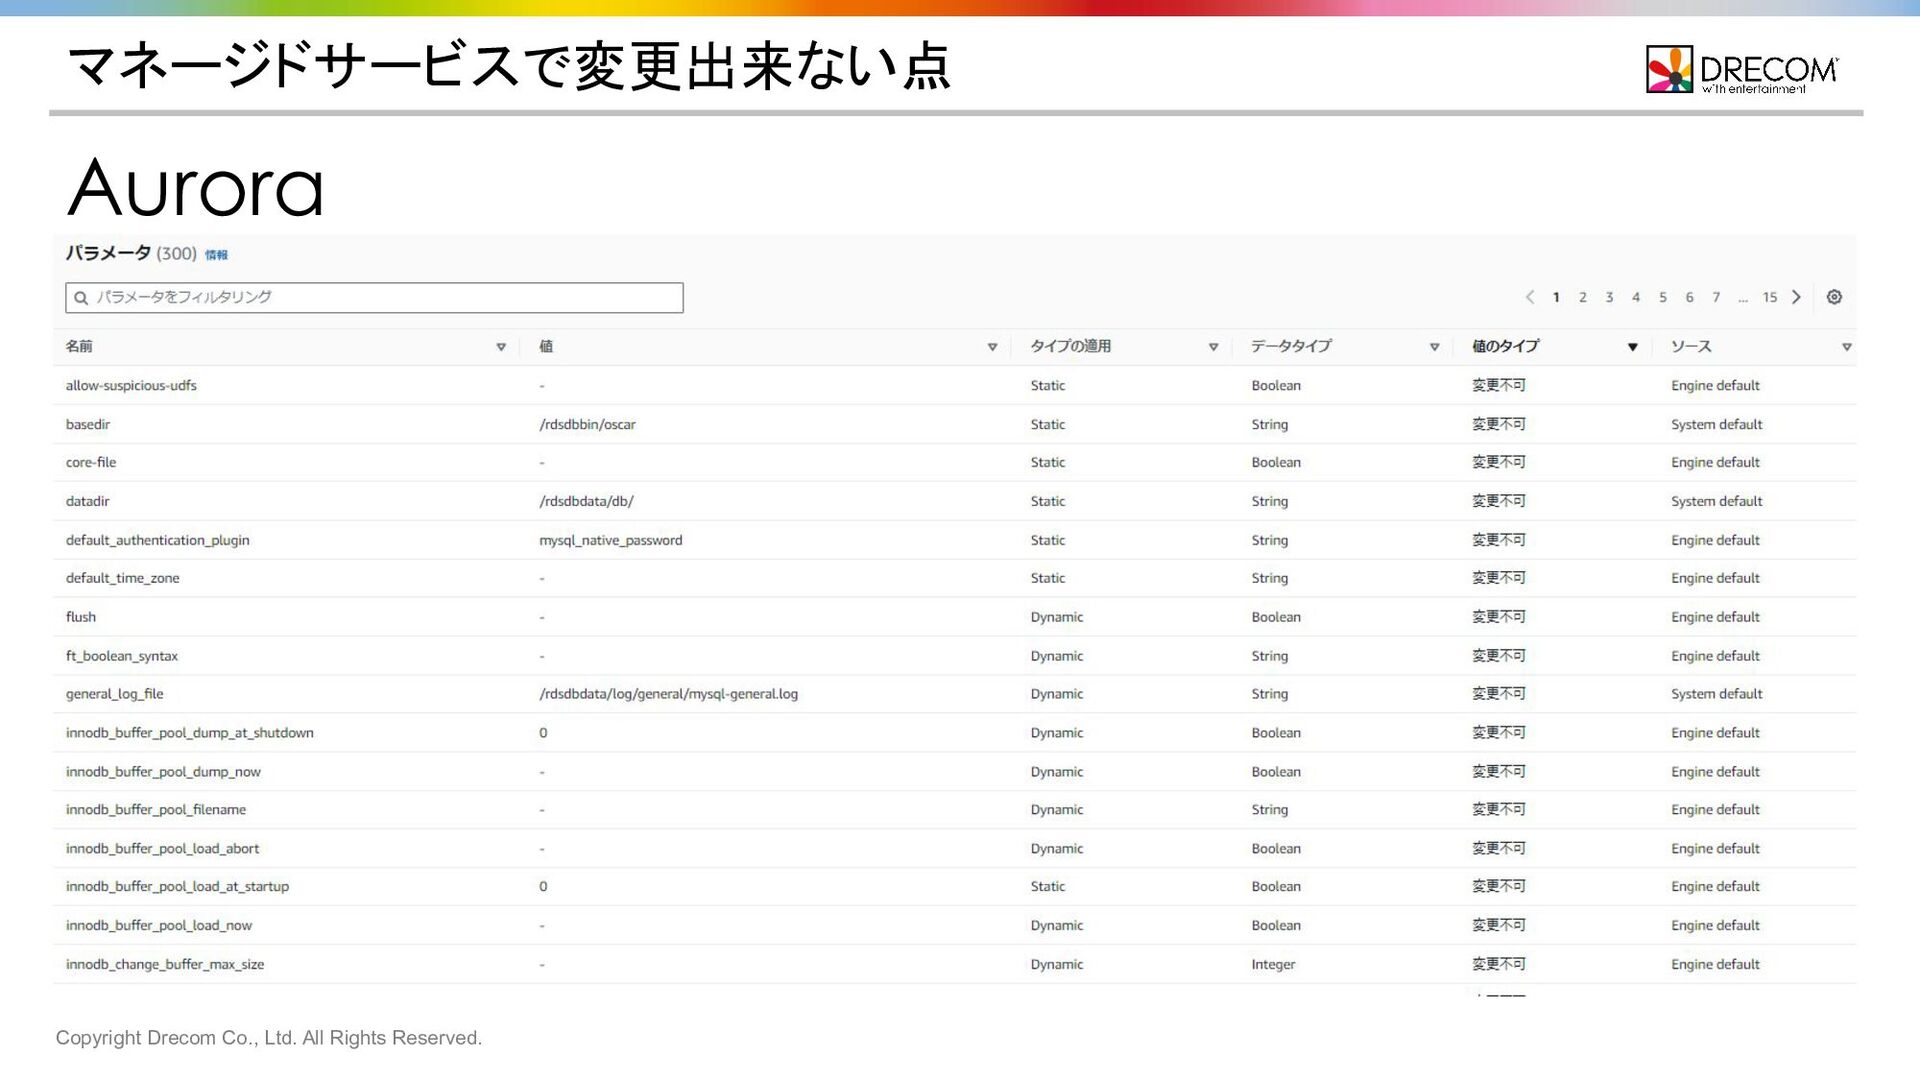Select page 4 in pagination

point(1636,297)
